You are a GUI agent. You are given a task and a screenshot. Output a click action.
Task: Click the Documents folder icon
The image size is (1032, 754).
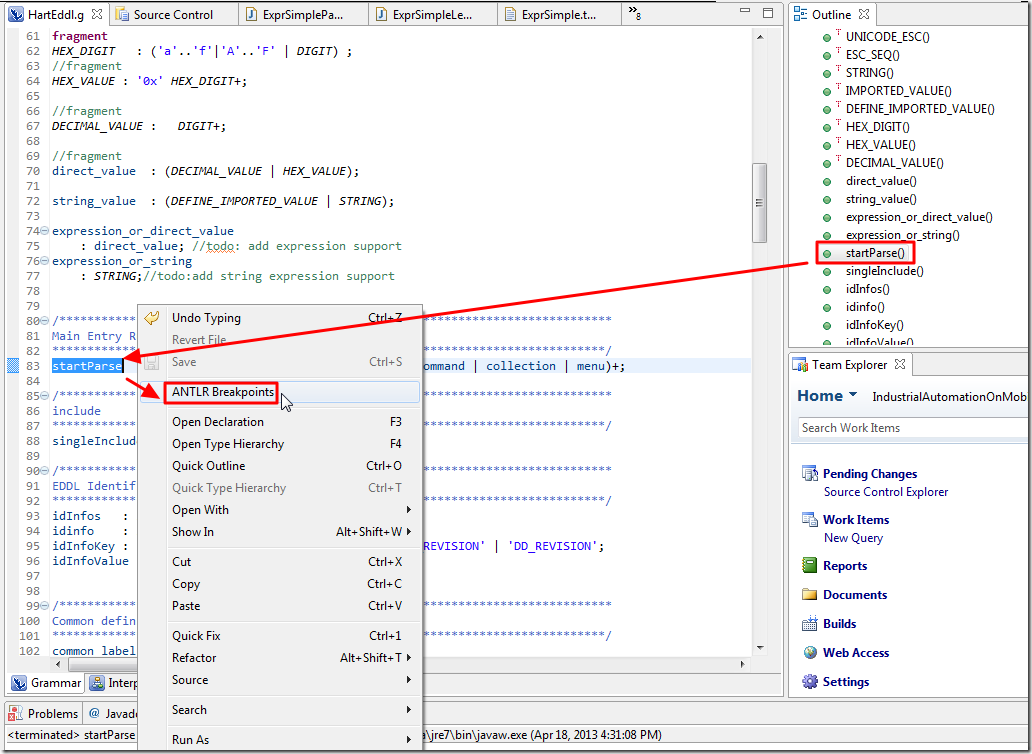click(x=809, y=595)
